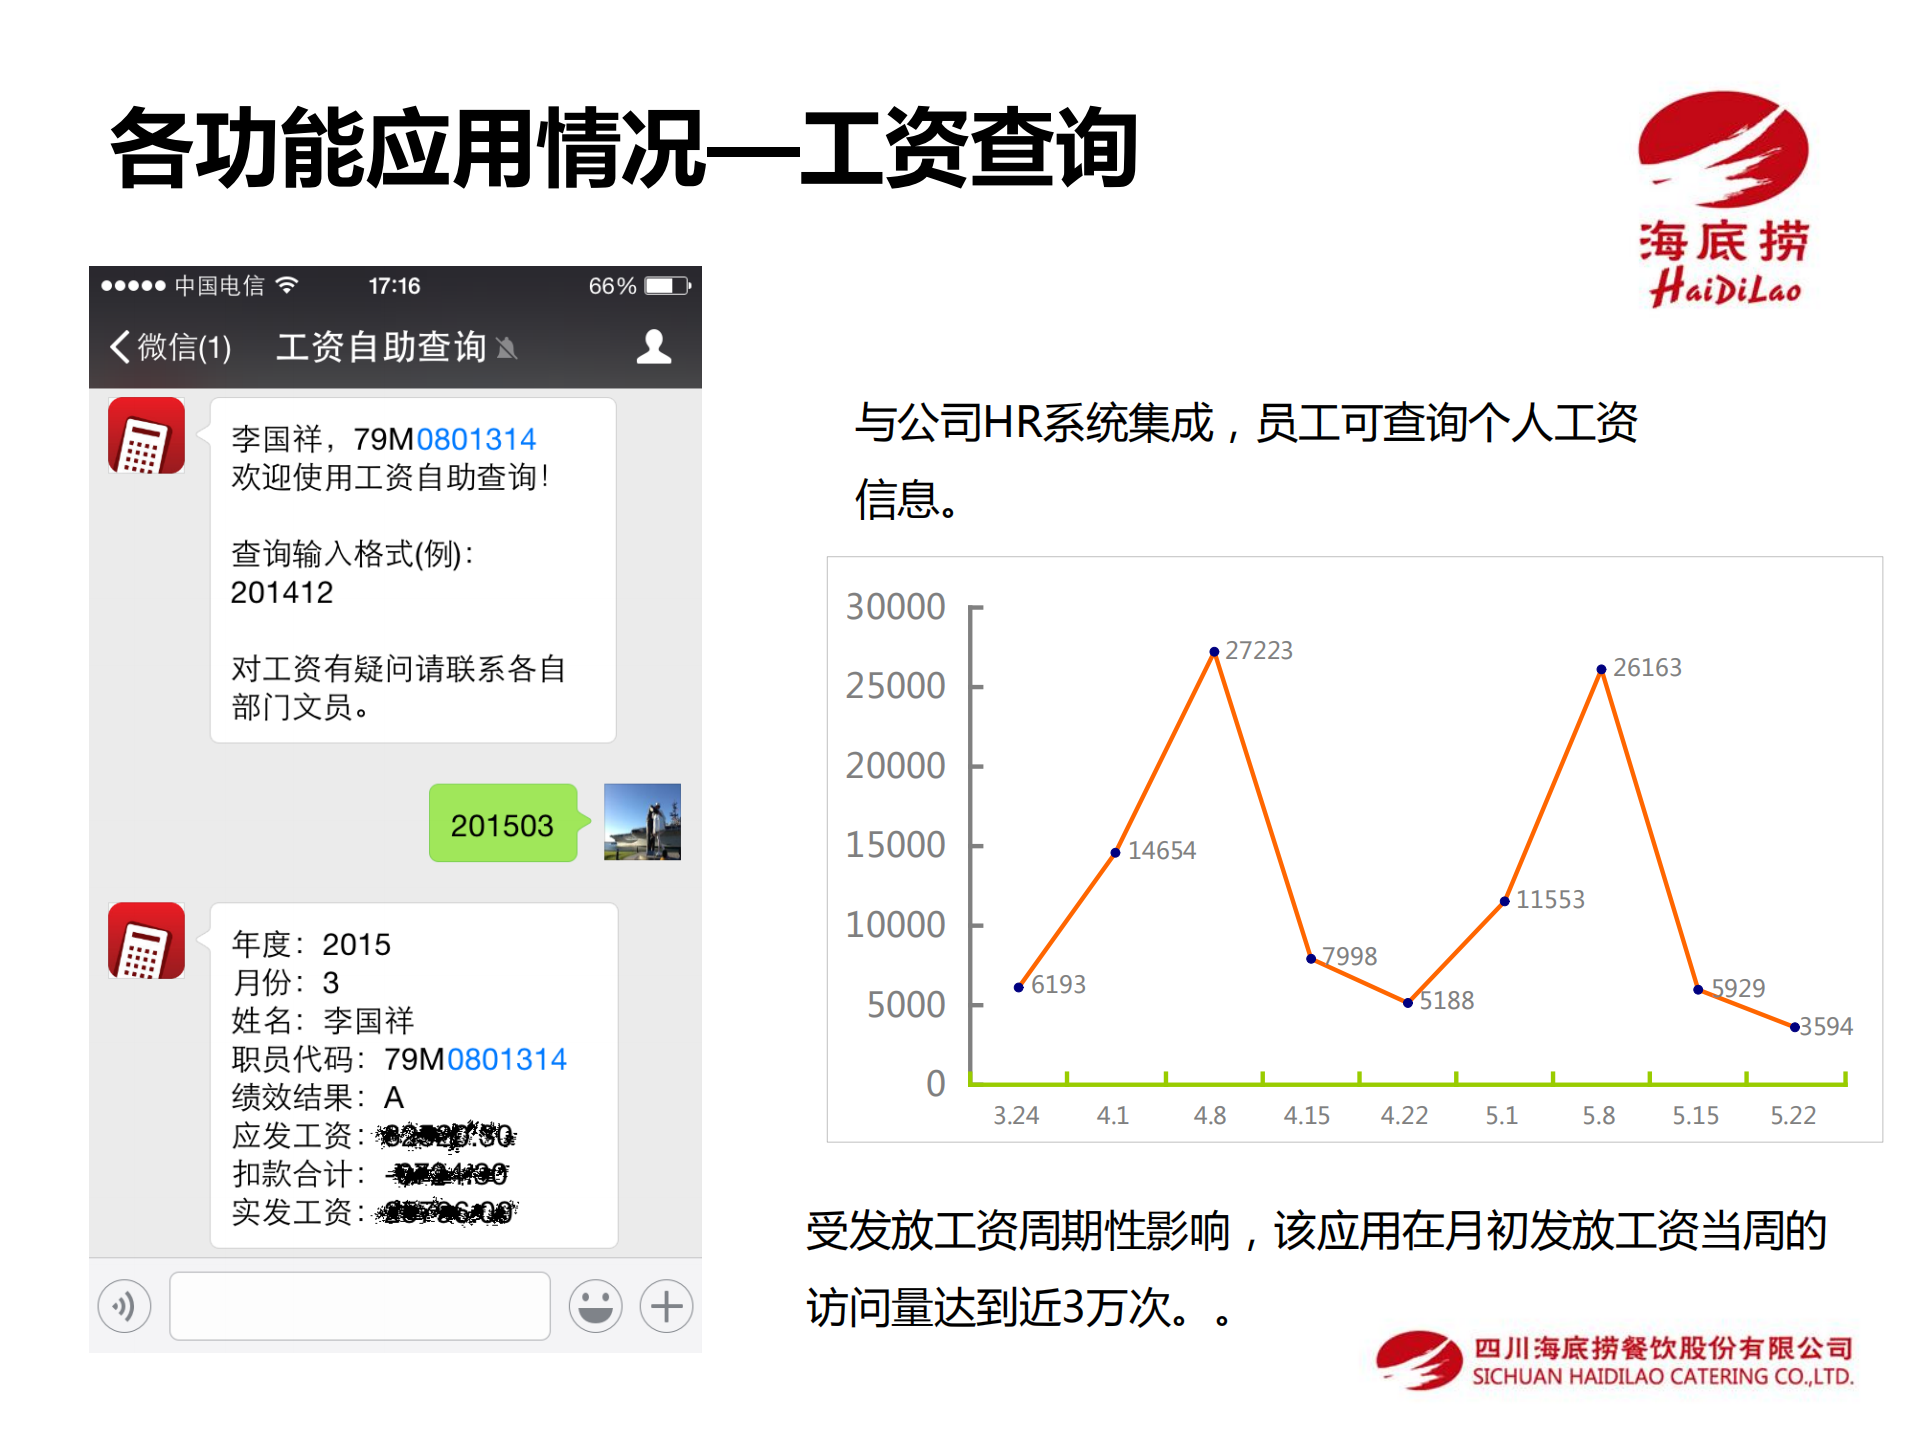
Task: Toggle the cellular signal dots indicator
Action: (135, 284)
